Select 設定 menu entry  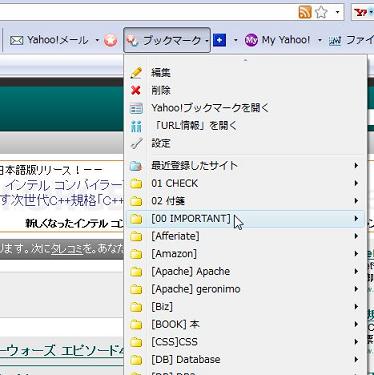tap(245, 143)
